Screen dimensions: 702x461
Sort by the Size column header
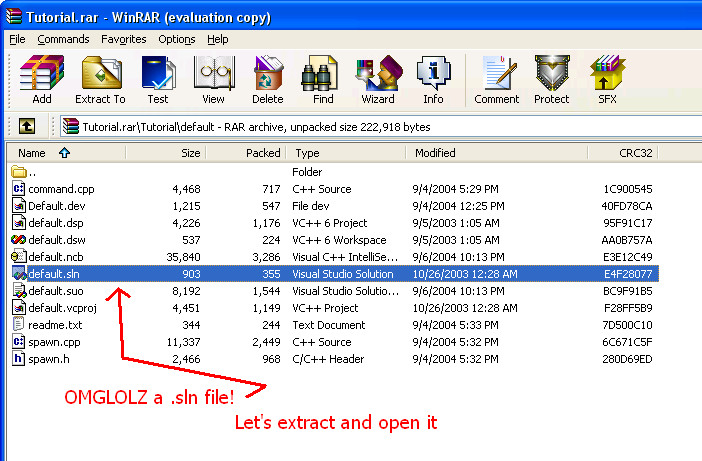click(166, 153)
